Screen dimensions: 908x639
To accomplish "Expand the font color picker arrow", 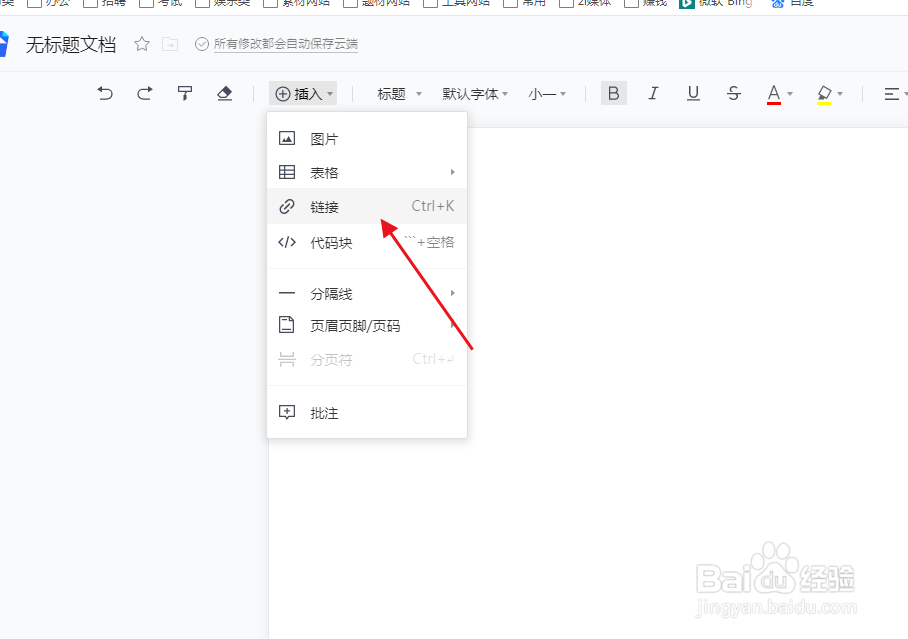I will tap(790, 94).
